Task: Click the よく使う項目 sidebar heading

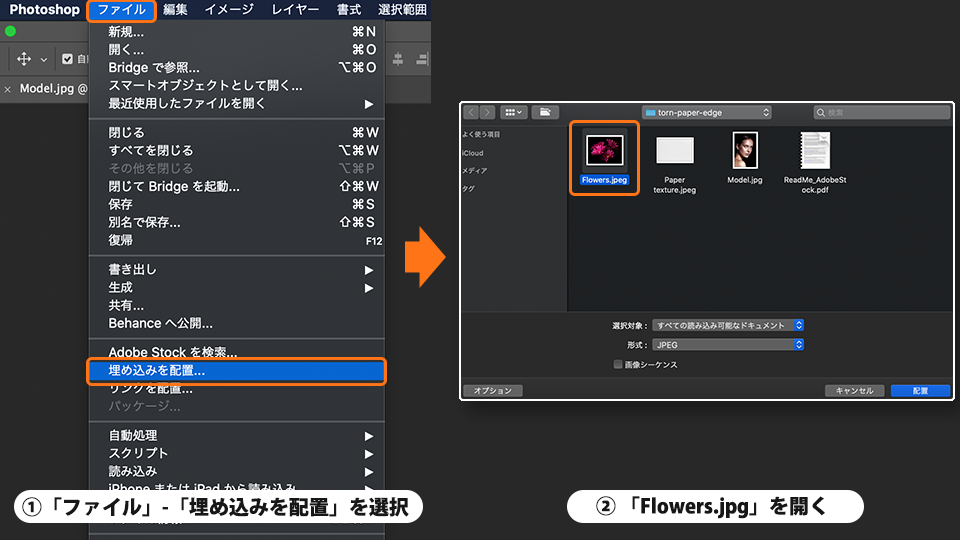Action: click(x=481, y=134)
